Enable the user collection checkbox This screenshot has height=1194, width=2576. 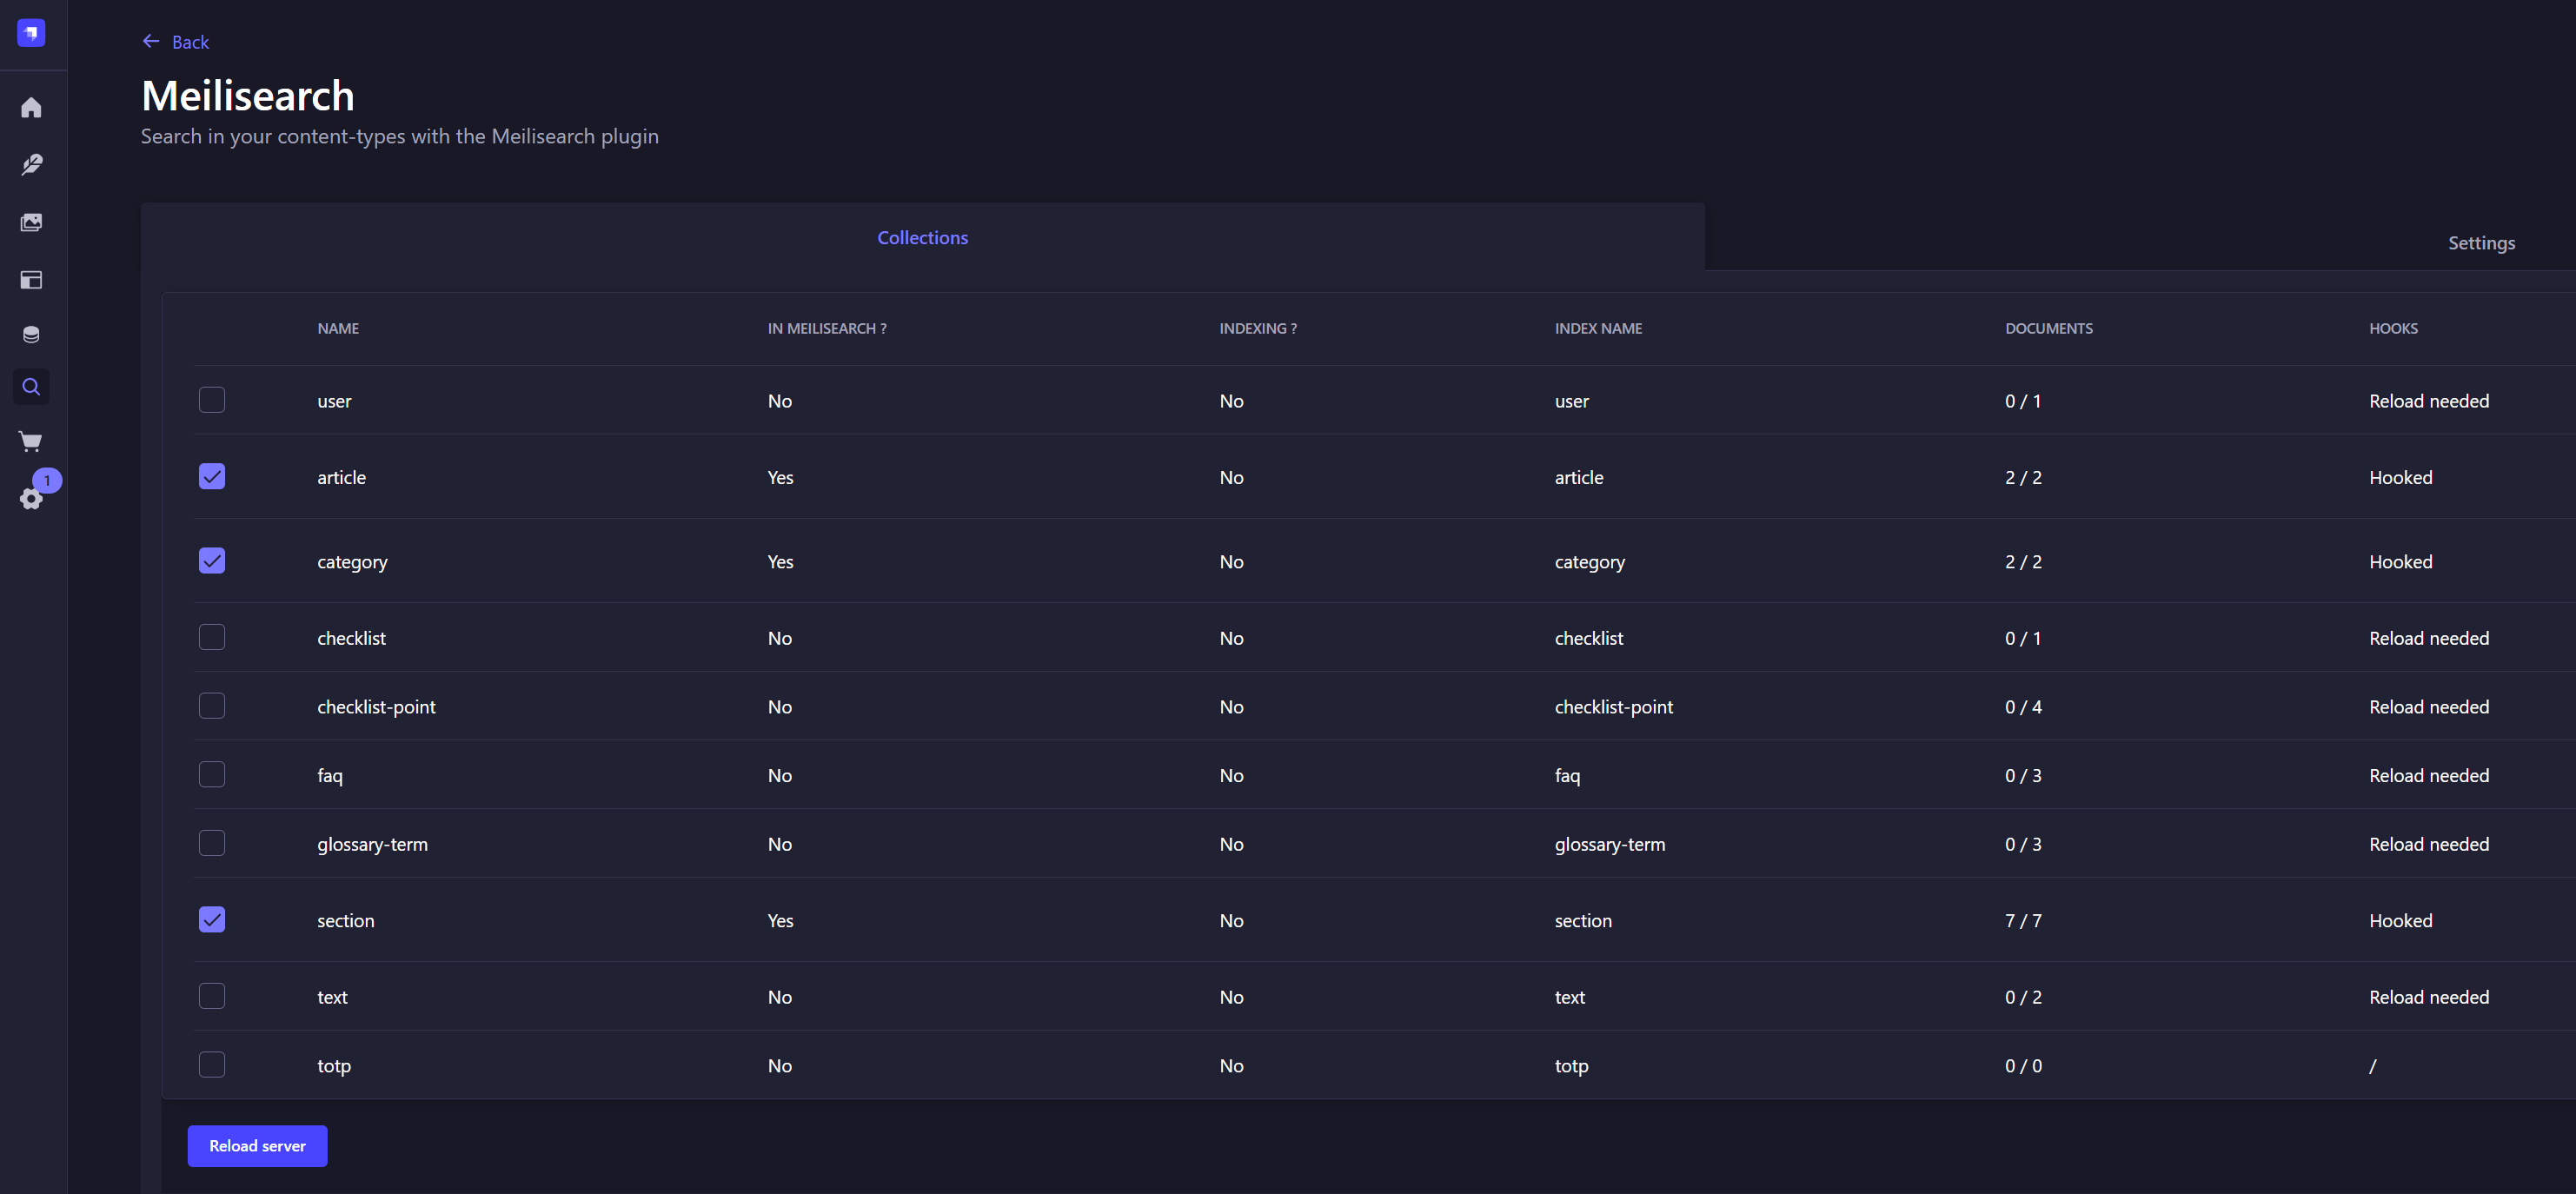[212, 400]
